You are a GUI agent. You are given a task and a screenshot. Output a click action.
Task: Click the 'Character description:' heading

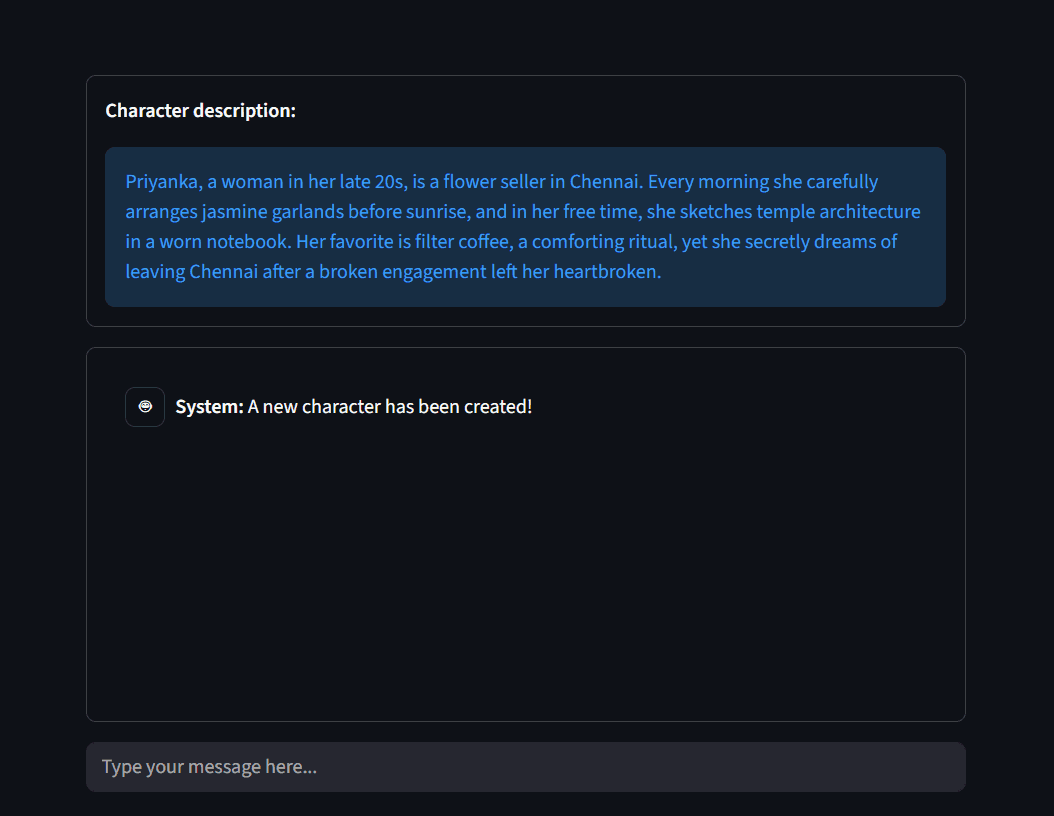[x=200, y=110]
